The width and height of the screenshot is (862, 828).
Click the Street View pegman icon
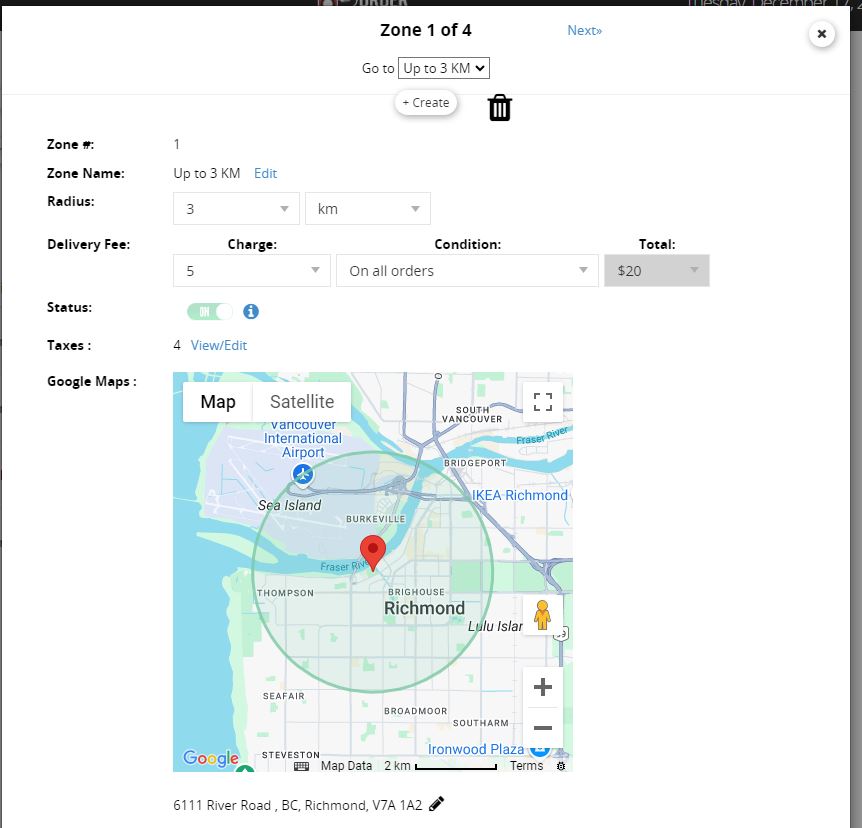(543, 615)
